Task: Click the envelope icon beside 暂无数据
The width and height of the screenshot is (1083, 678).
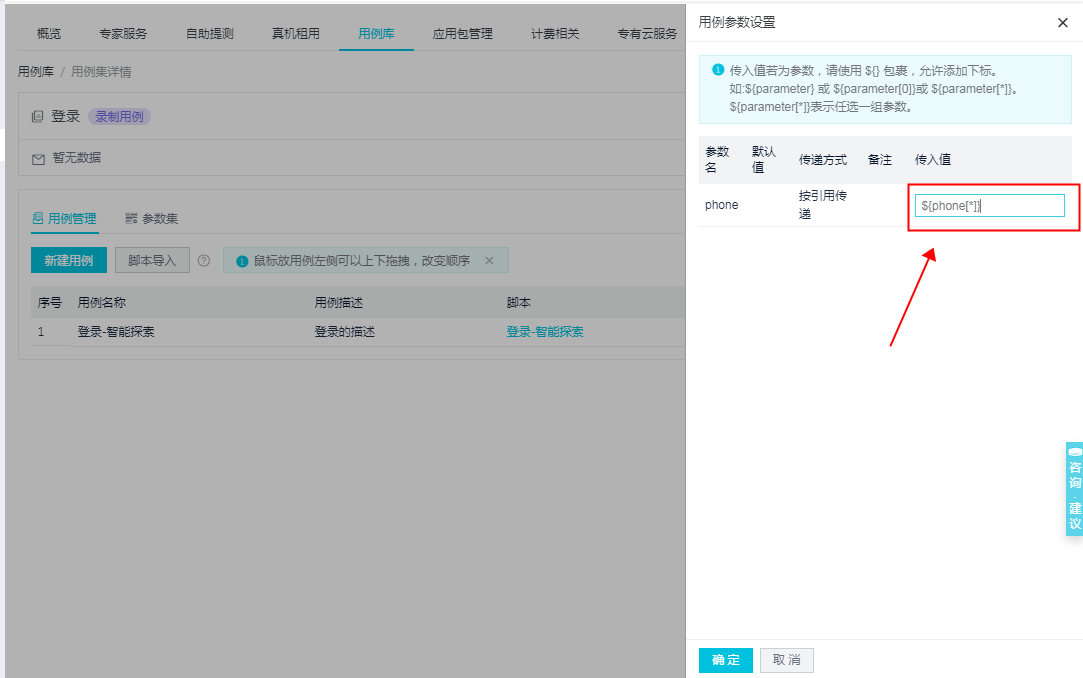Action: 36,157
